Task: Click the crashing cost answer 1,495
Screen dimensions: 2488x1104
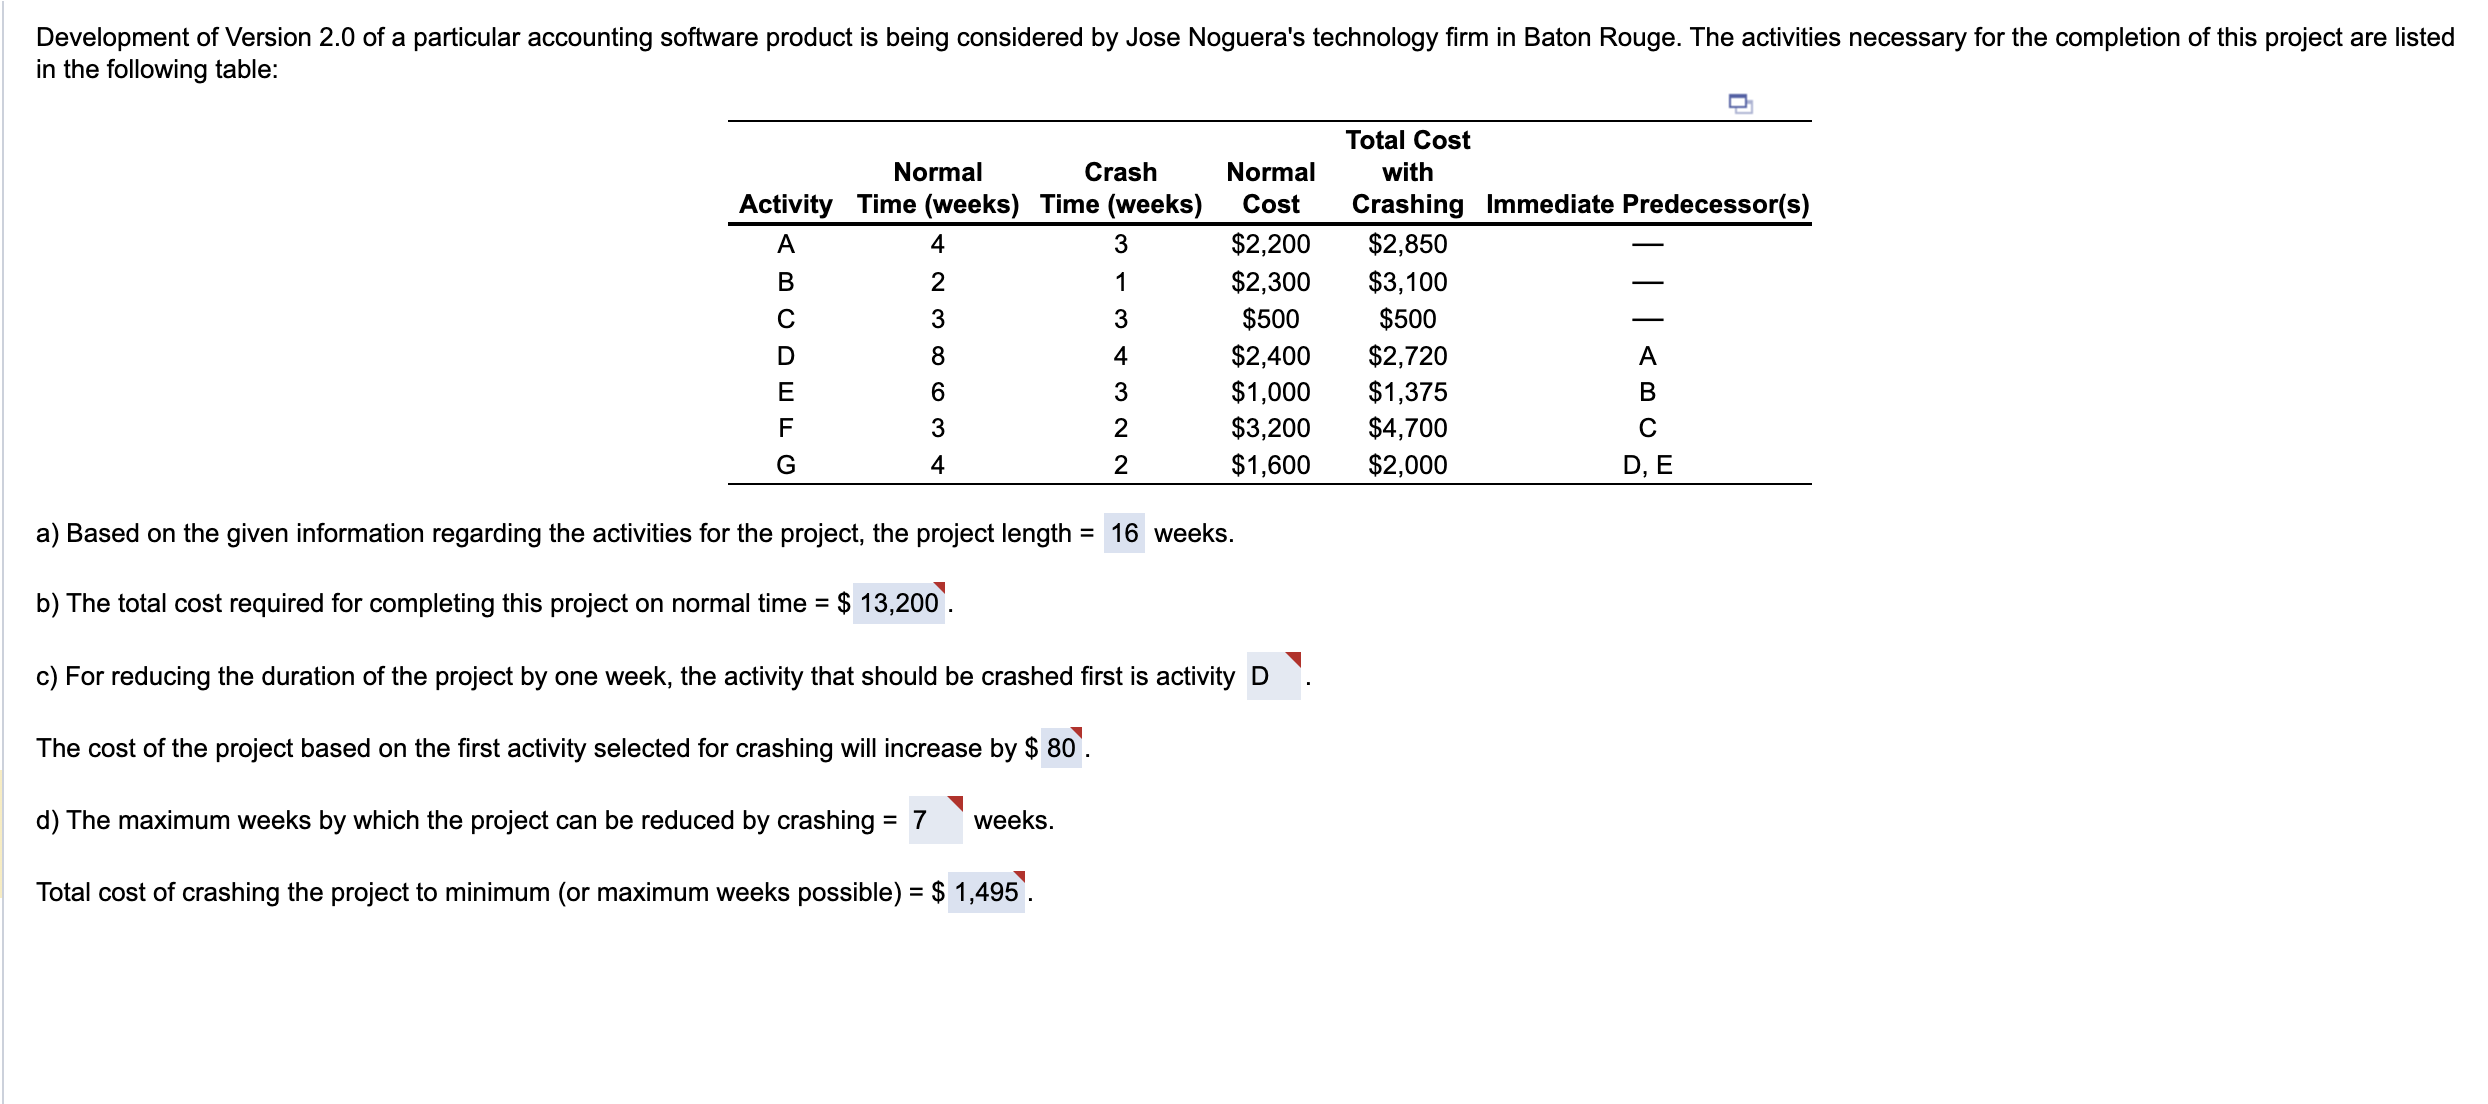Action: (988, 893)
